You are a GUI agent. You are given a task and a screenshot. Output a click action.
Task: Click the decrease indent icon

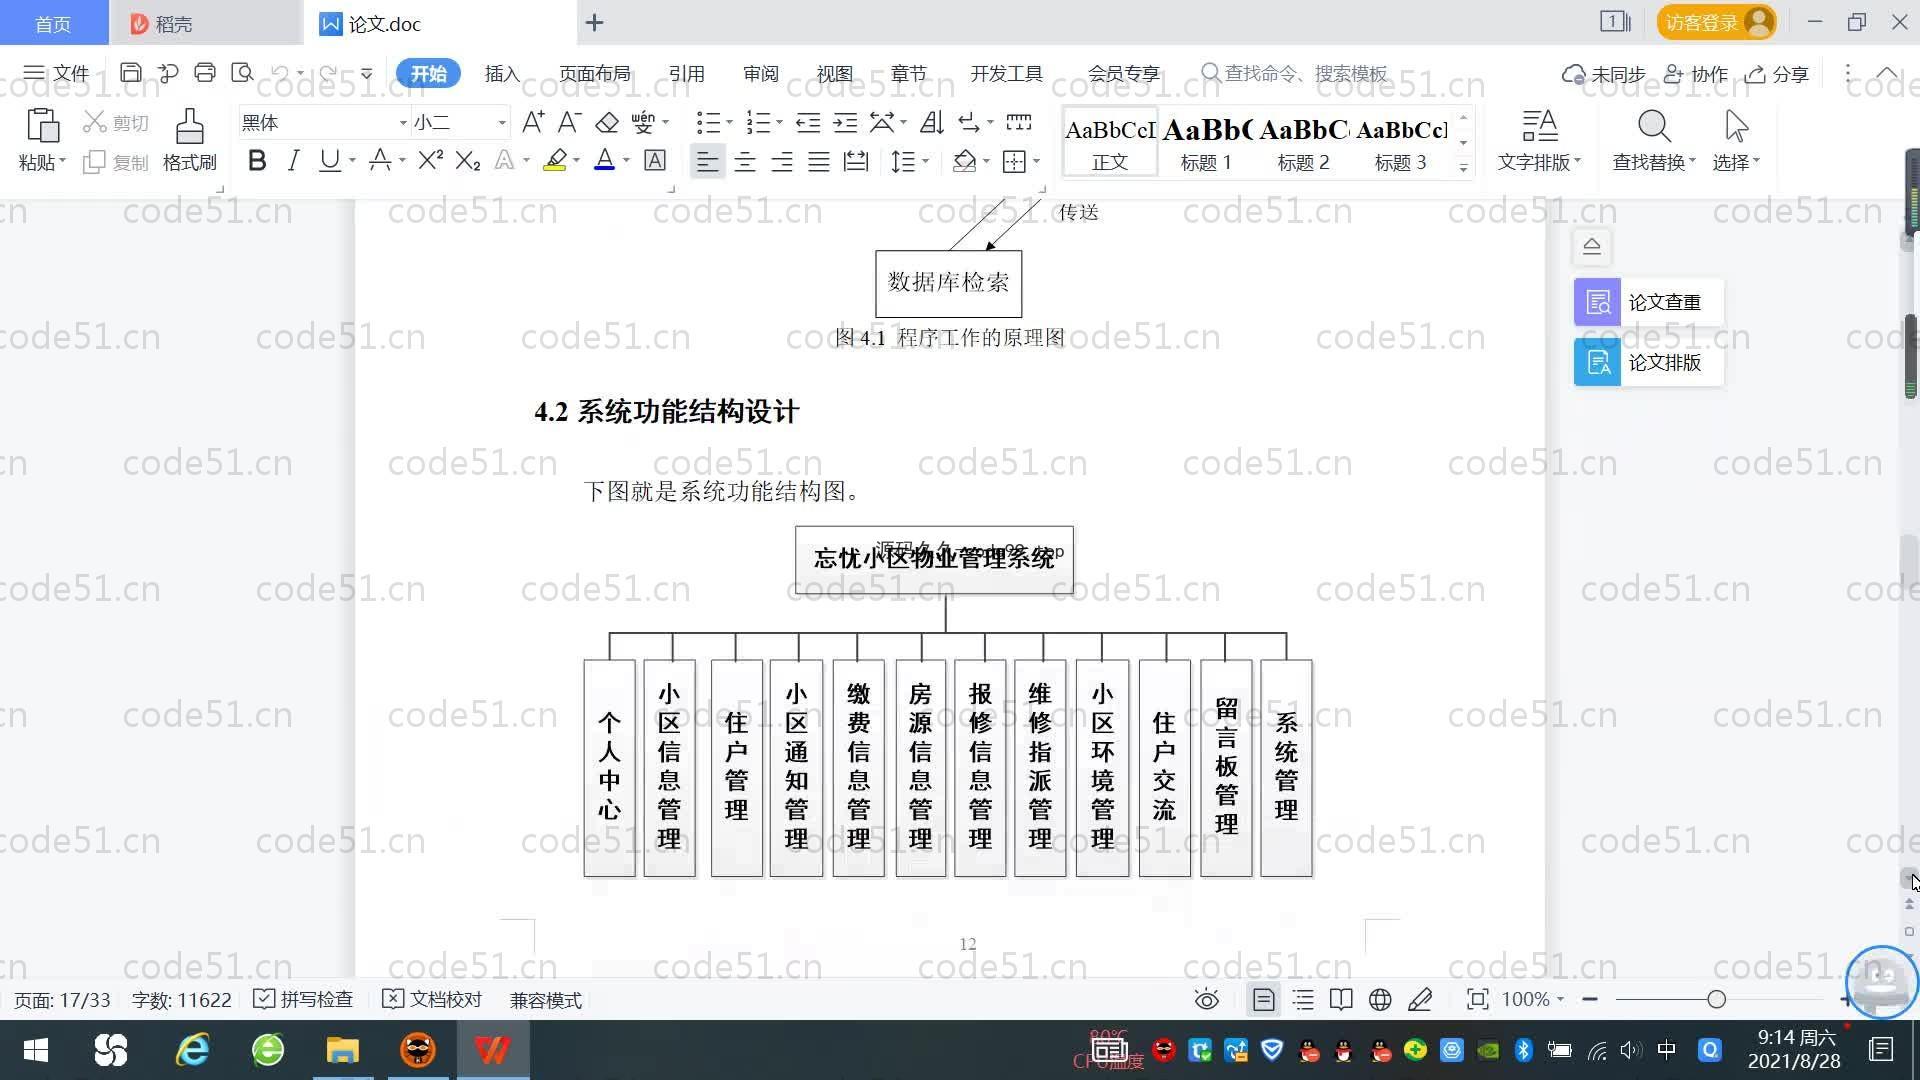(x=808, y=122)
